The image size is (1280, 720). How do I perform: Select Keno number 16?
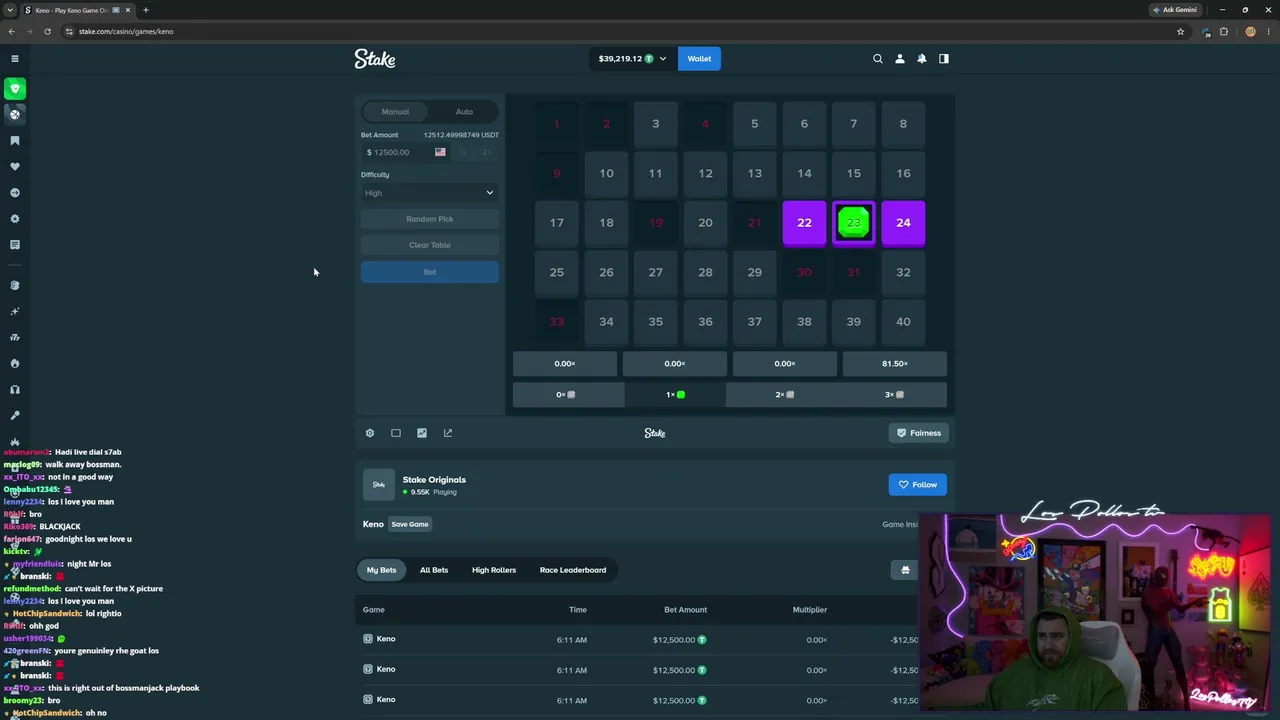coord(903,173)
